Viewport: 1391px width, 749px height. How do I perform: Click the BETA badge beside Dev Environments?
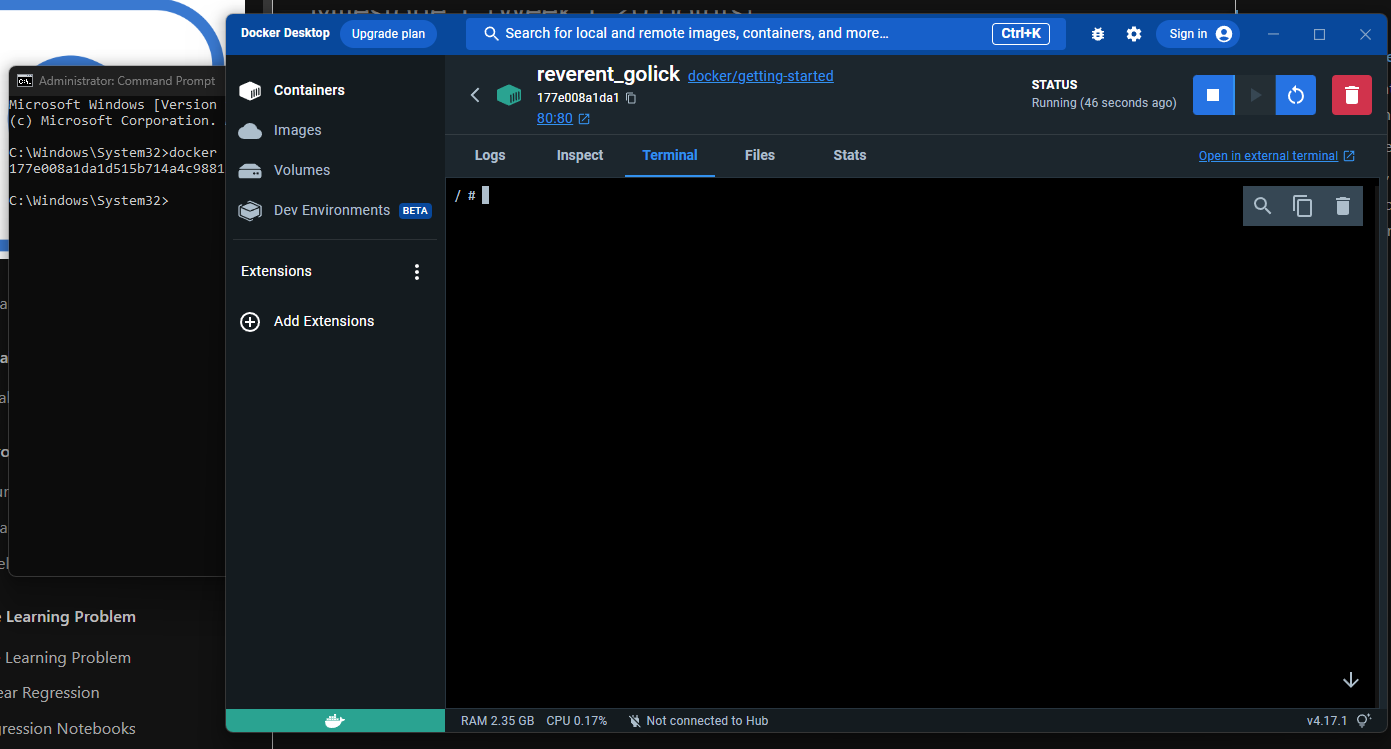(x=415, y=211)
